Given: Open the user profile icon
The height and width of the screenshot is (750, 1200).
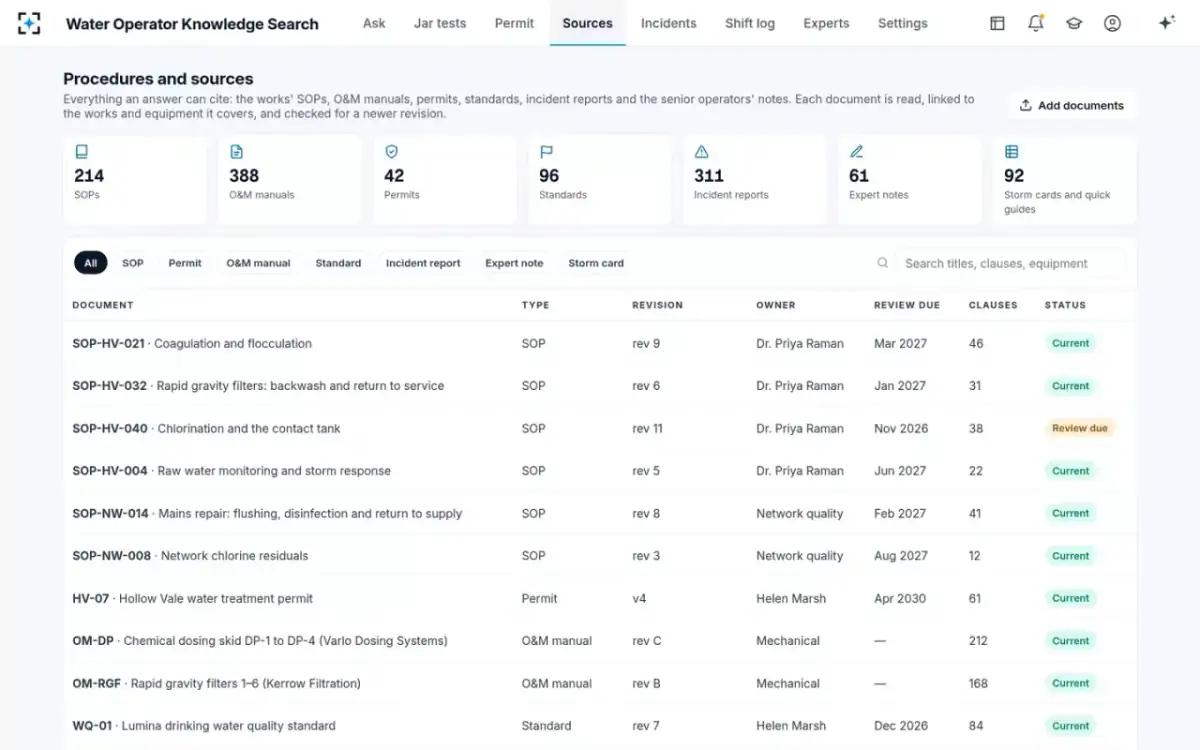Looking at the screenshot, I should pos(1112,23).
